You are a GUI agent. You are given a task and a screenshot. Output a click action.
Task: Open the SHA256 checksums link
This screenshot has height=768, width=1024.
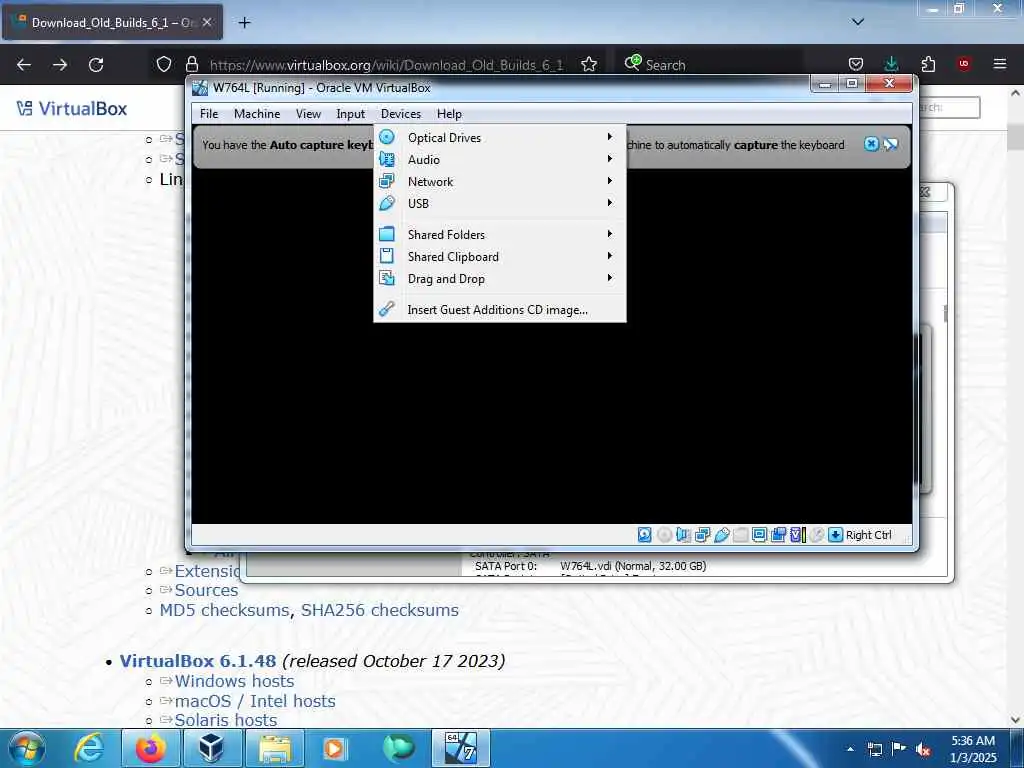(x=379, y=610)
